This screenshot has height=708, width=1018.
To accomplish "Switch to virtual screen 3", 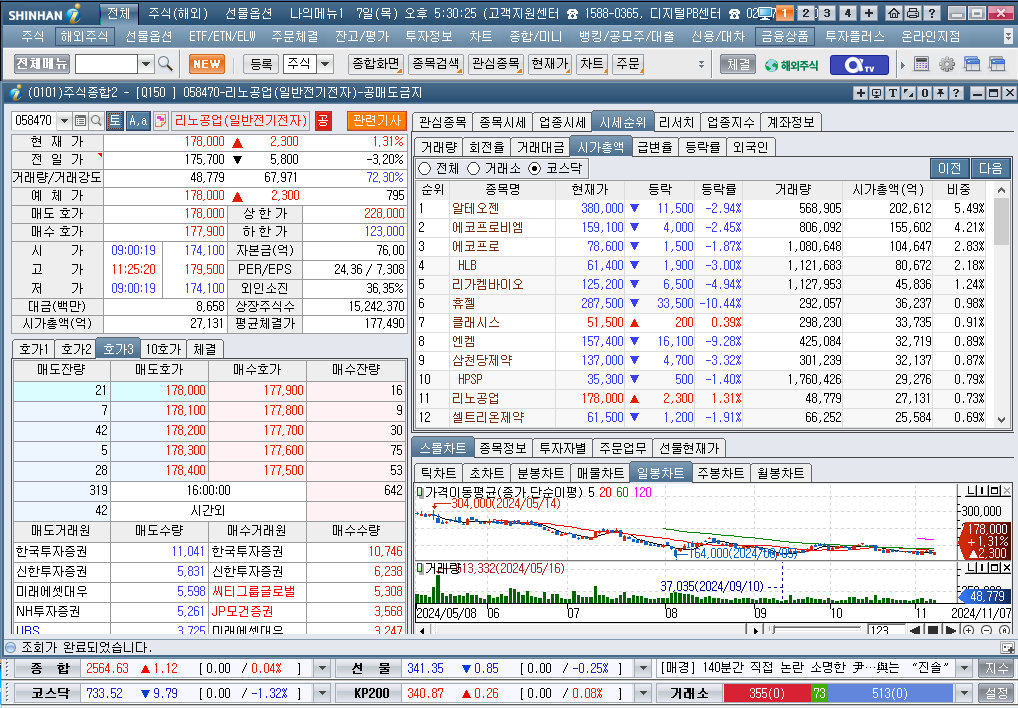I will [826, 13].
